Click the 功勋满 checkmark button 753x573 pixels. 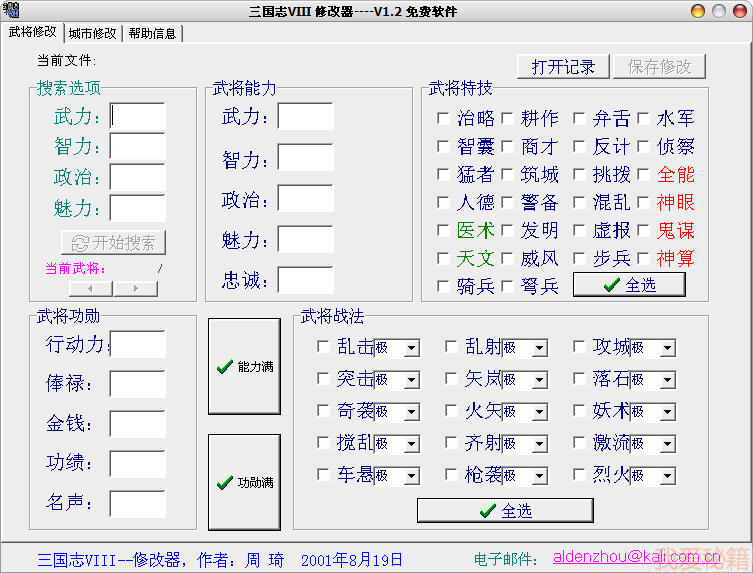click(244, 483)
